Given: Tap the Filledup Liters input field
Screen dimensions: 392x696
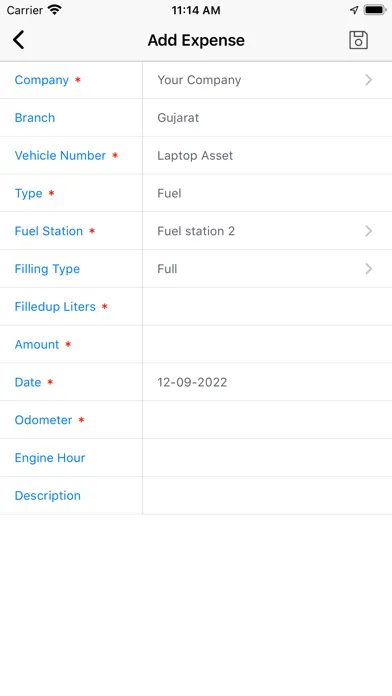Looking at the screenshot, I should point(267,306).
